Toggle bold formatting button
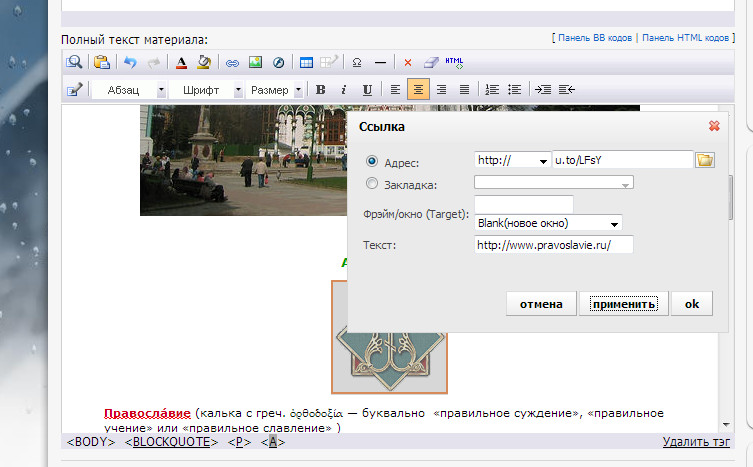The height and width of the screenshot is (467, 753). tap(321, 90)
